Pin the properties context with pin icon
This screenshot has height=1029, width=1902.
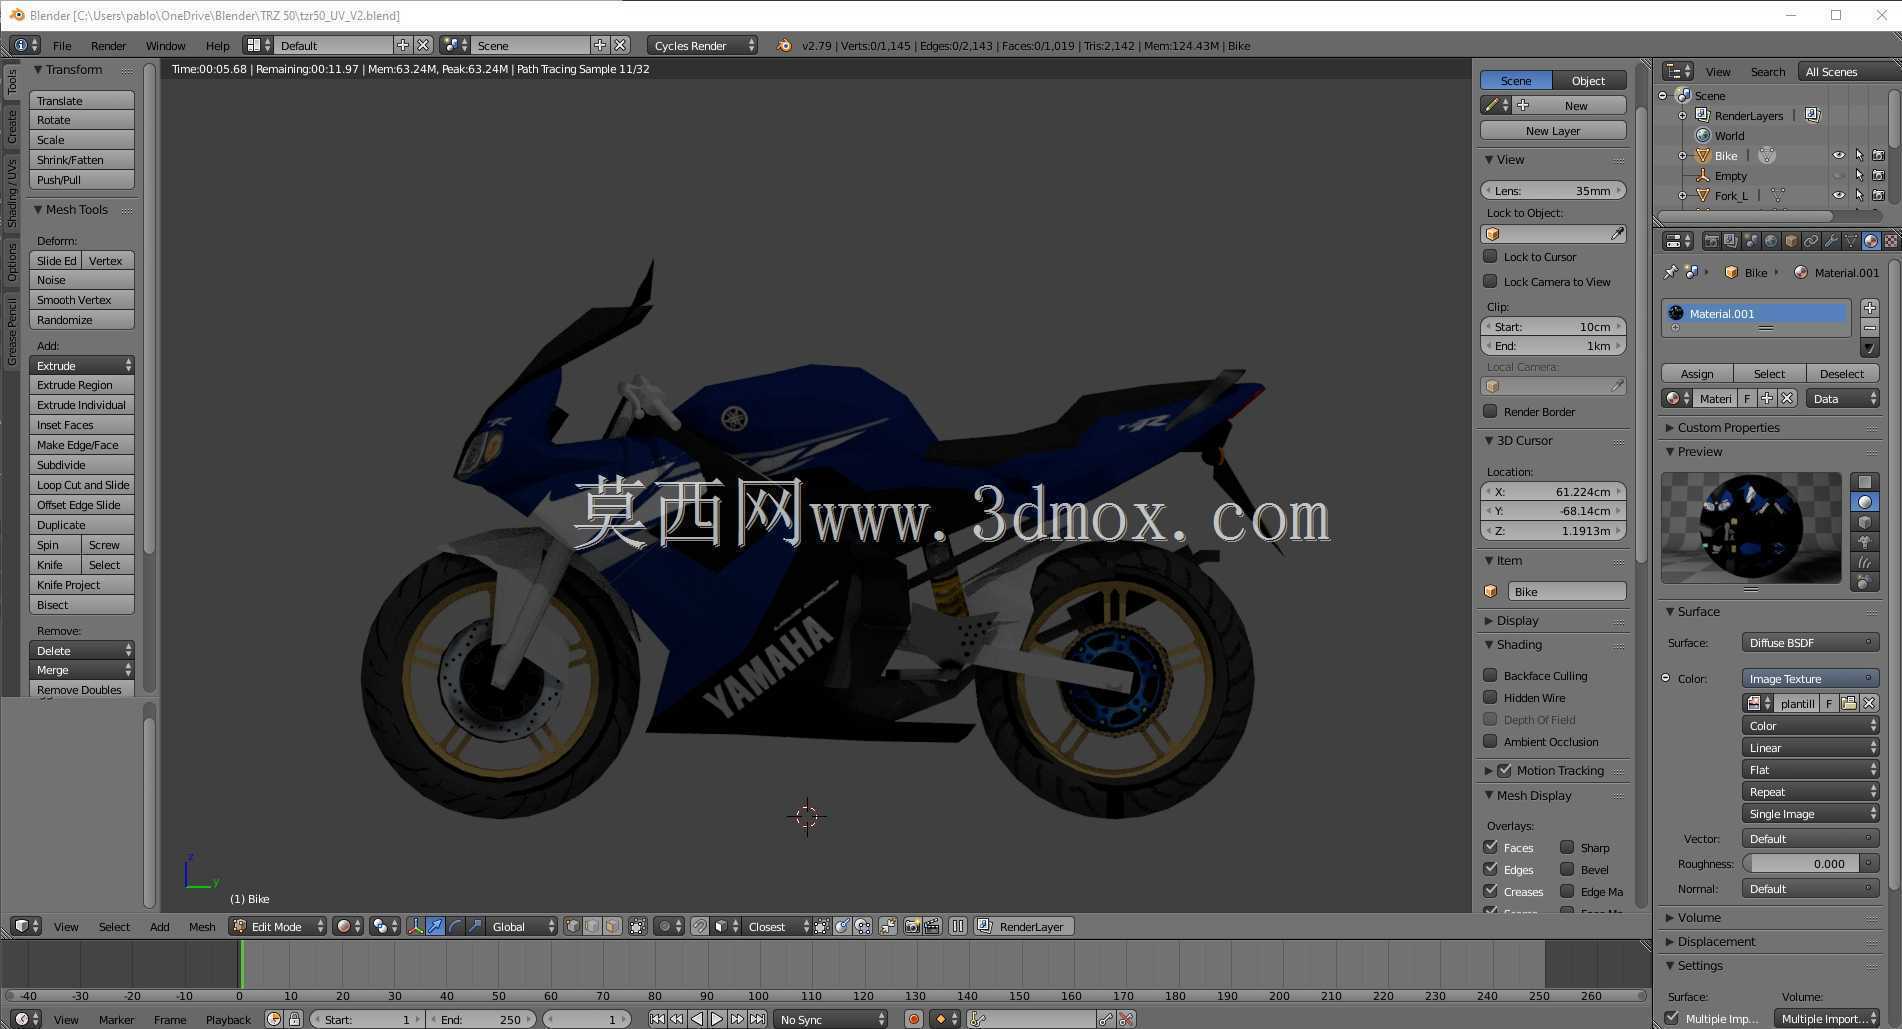1670,272
